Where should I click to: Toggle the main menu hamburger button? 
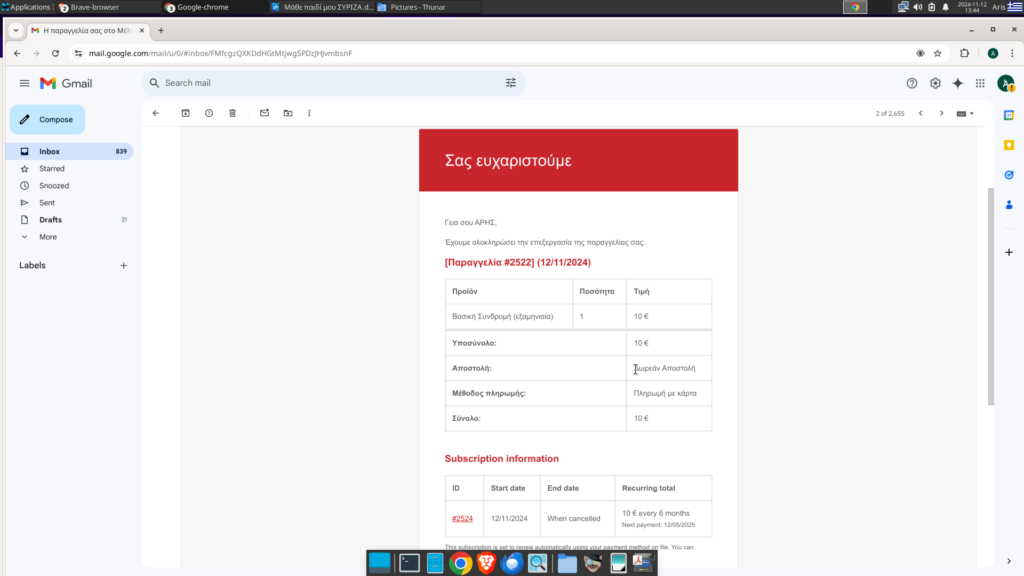pyautogui.click(x=24, y=83)
